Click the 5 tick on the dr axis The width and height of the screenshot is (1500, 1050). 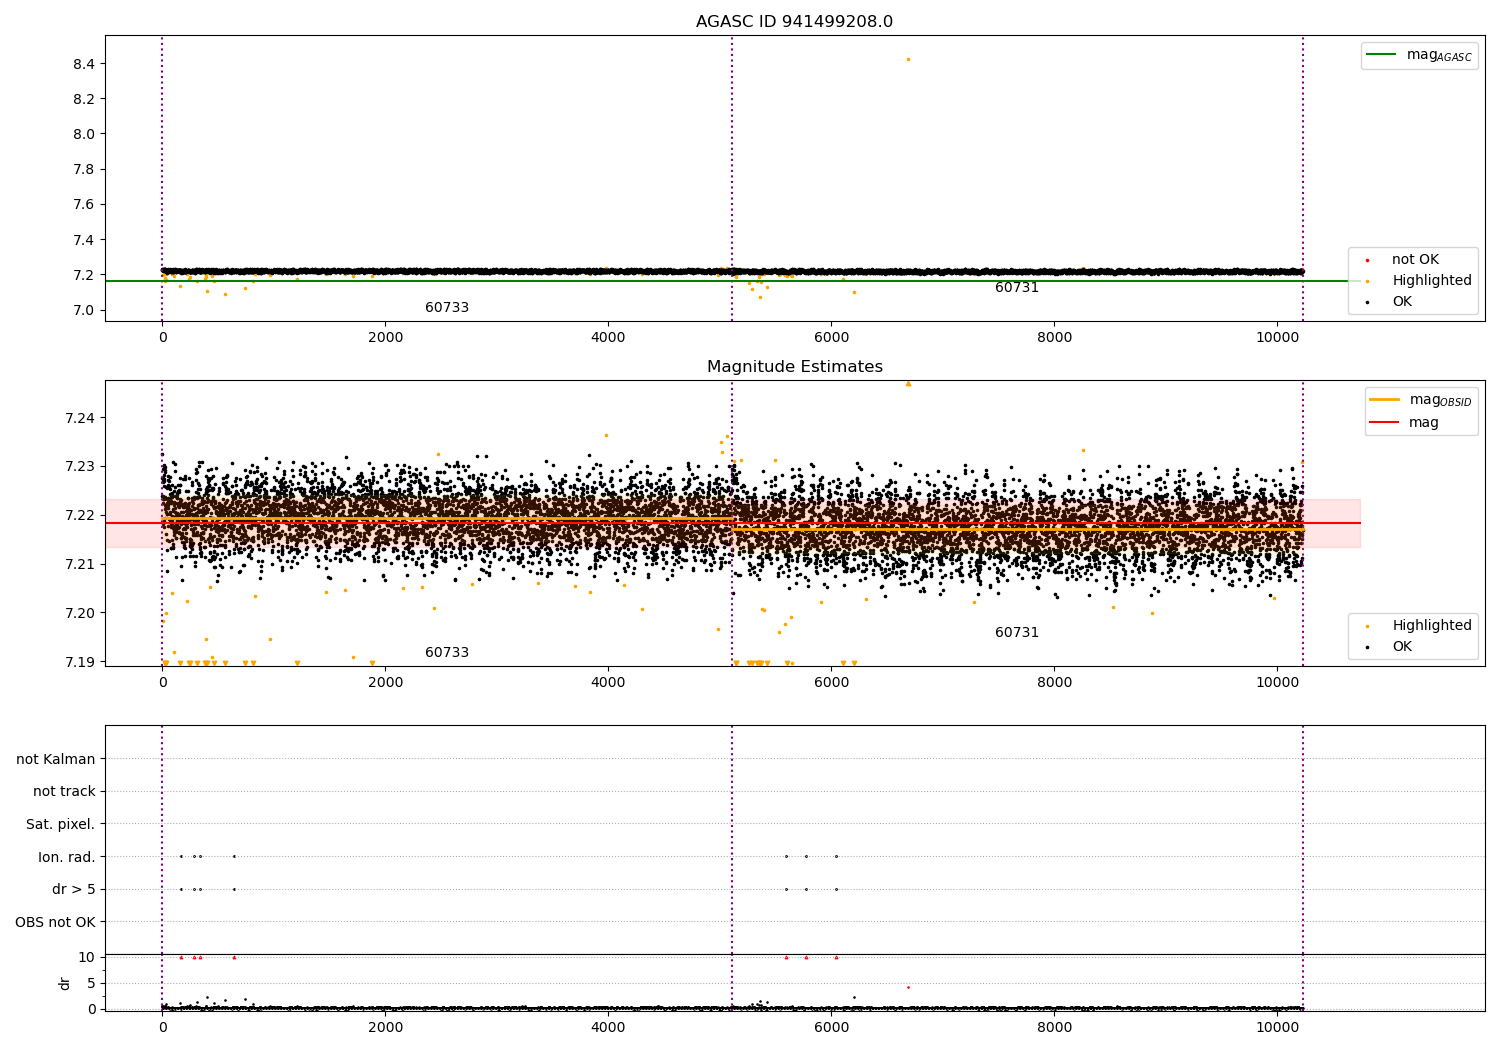click(x=91, y=983)
